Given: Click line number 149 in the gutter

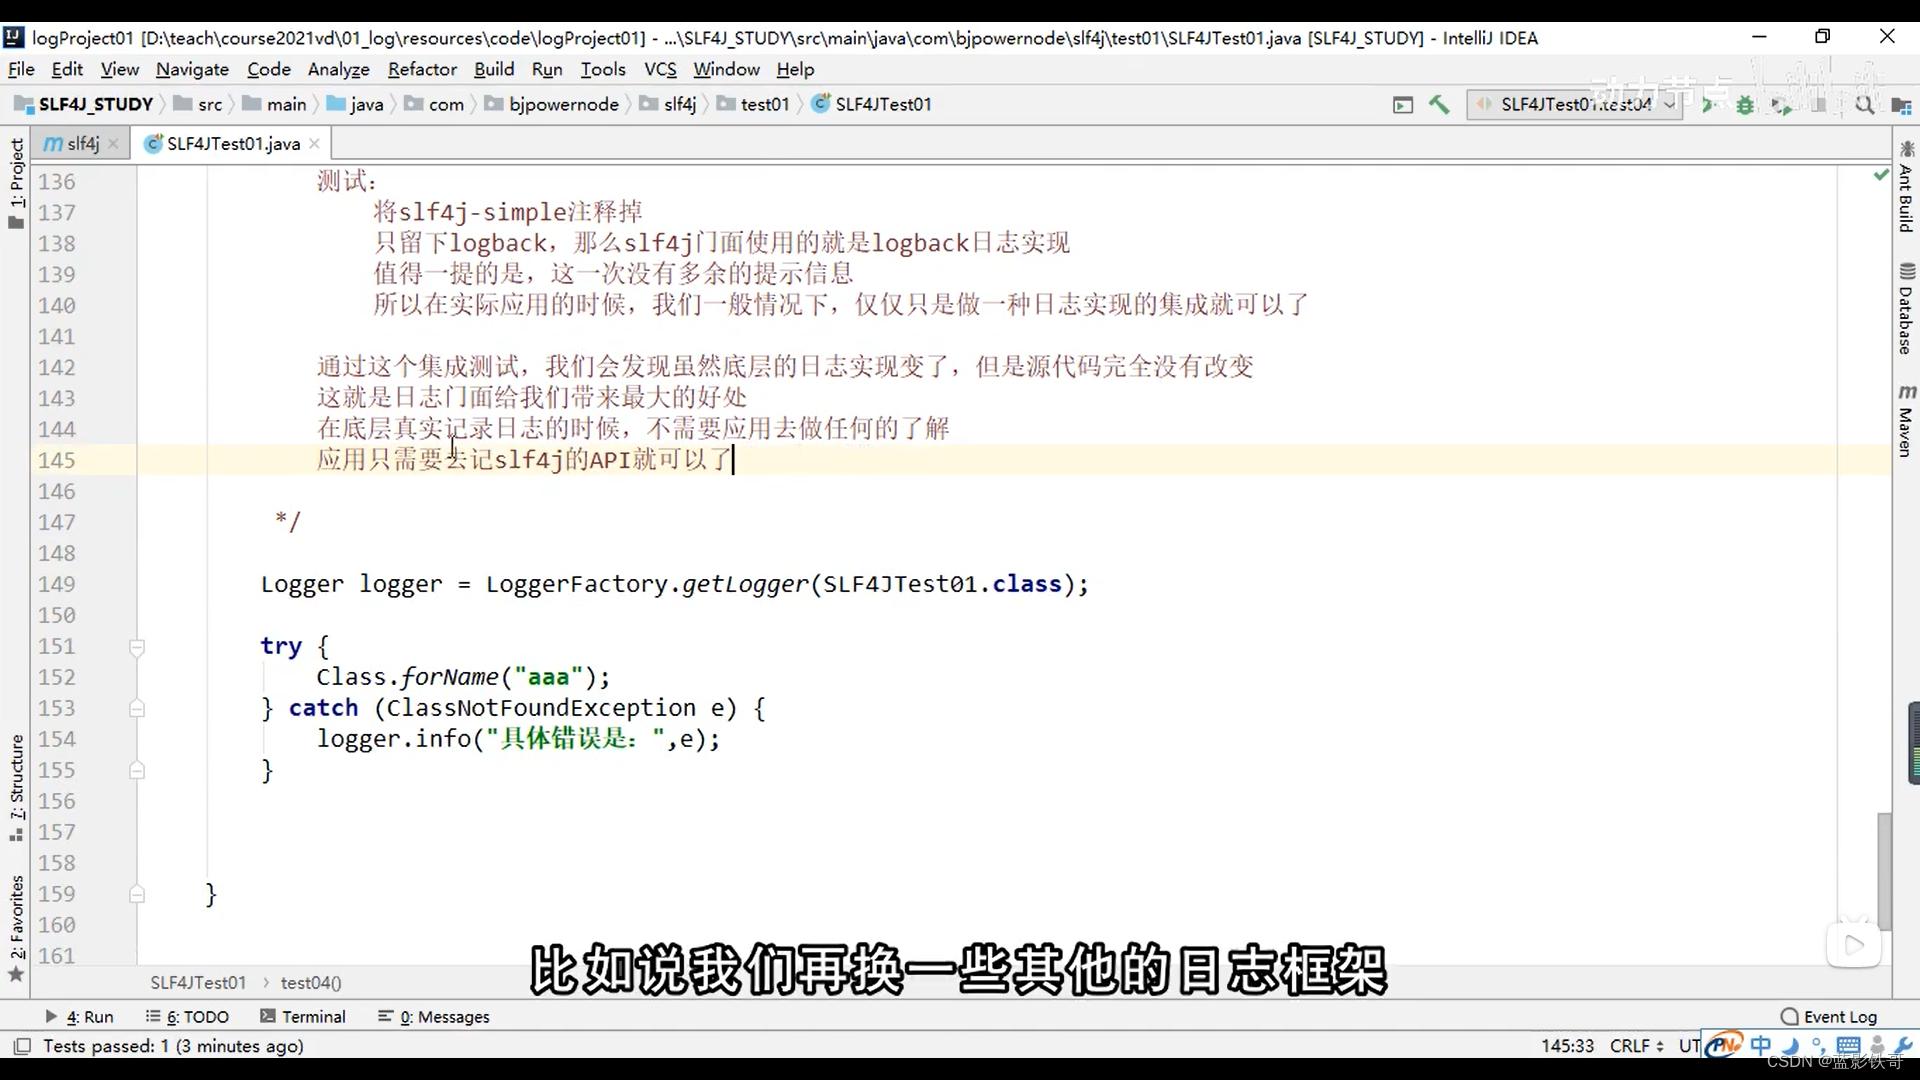Looking at the screenshot, I should point(57,584).
